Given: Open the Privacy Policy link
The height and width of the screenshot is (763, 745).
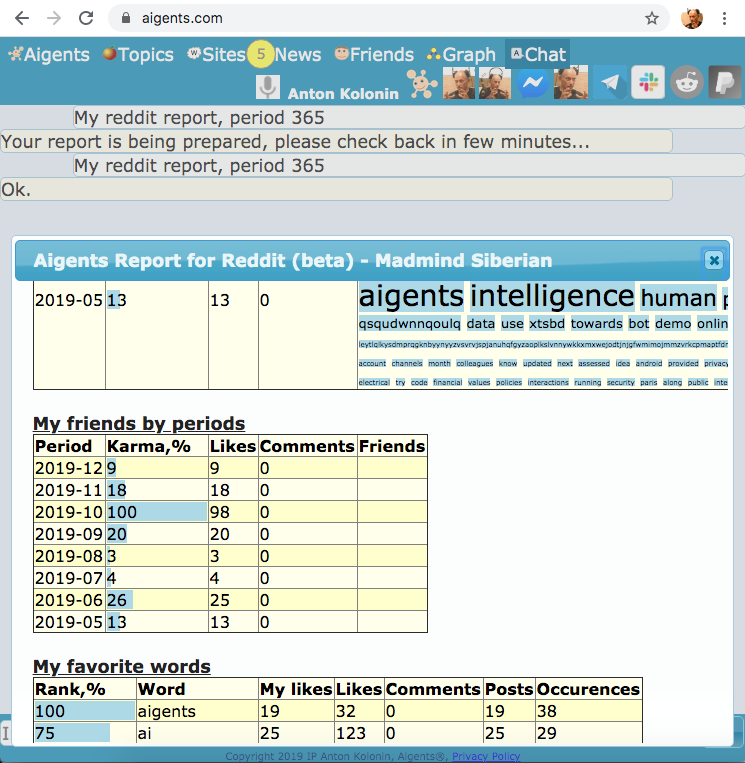Looking at the screenshot, I should 486,756.
